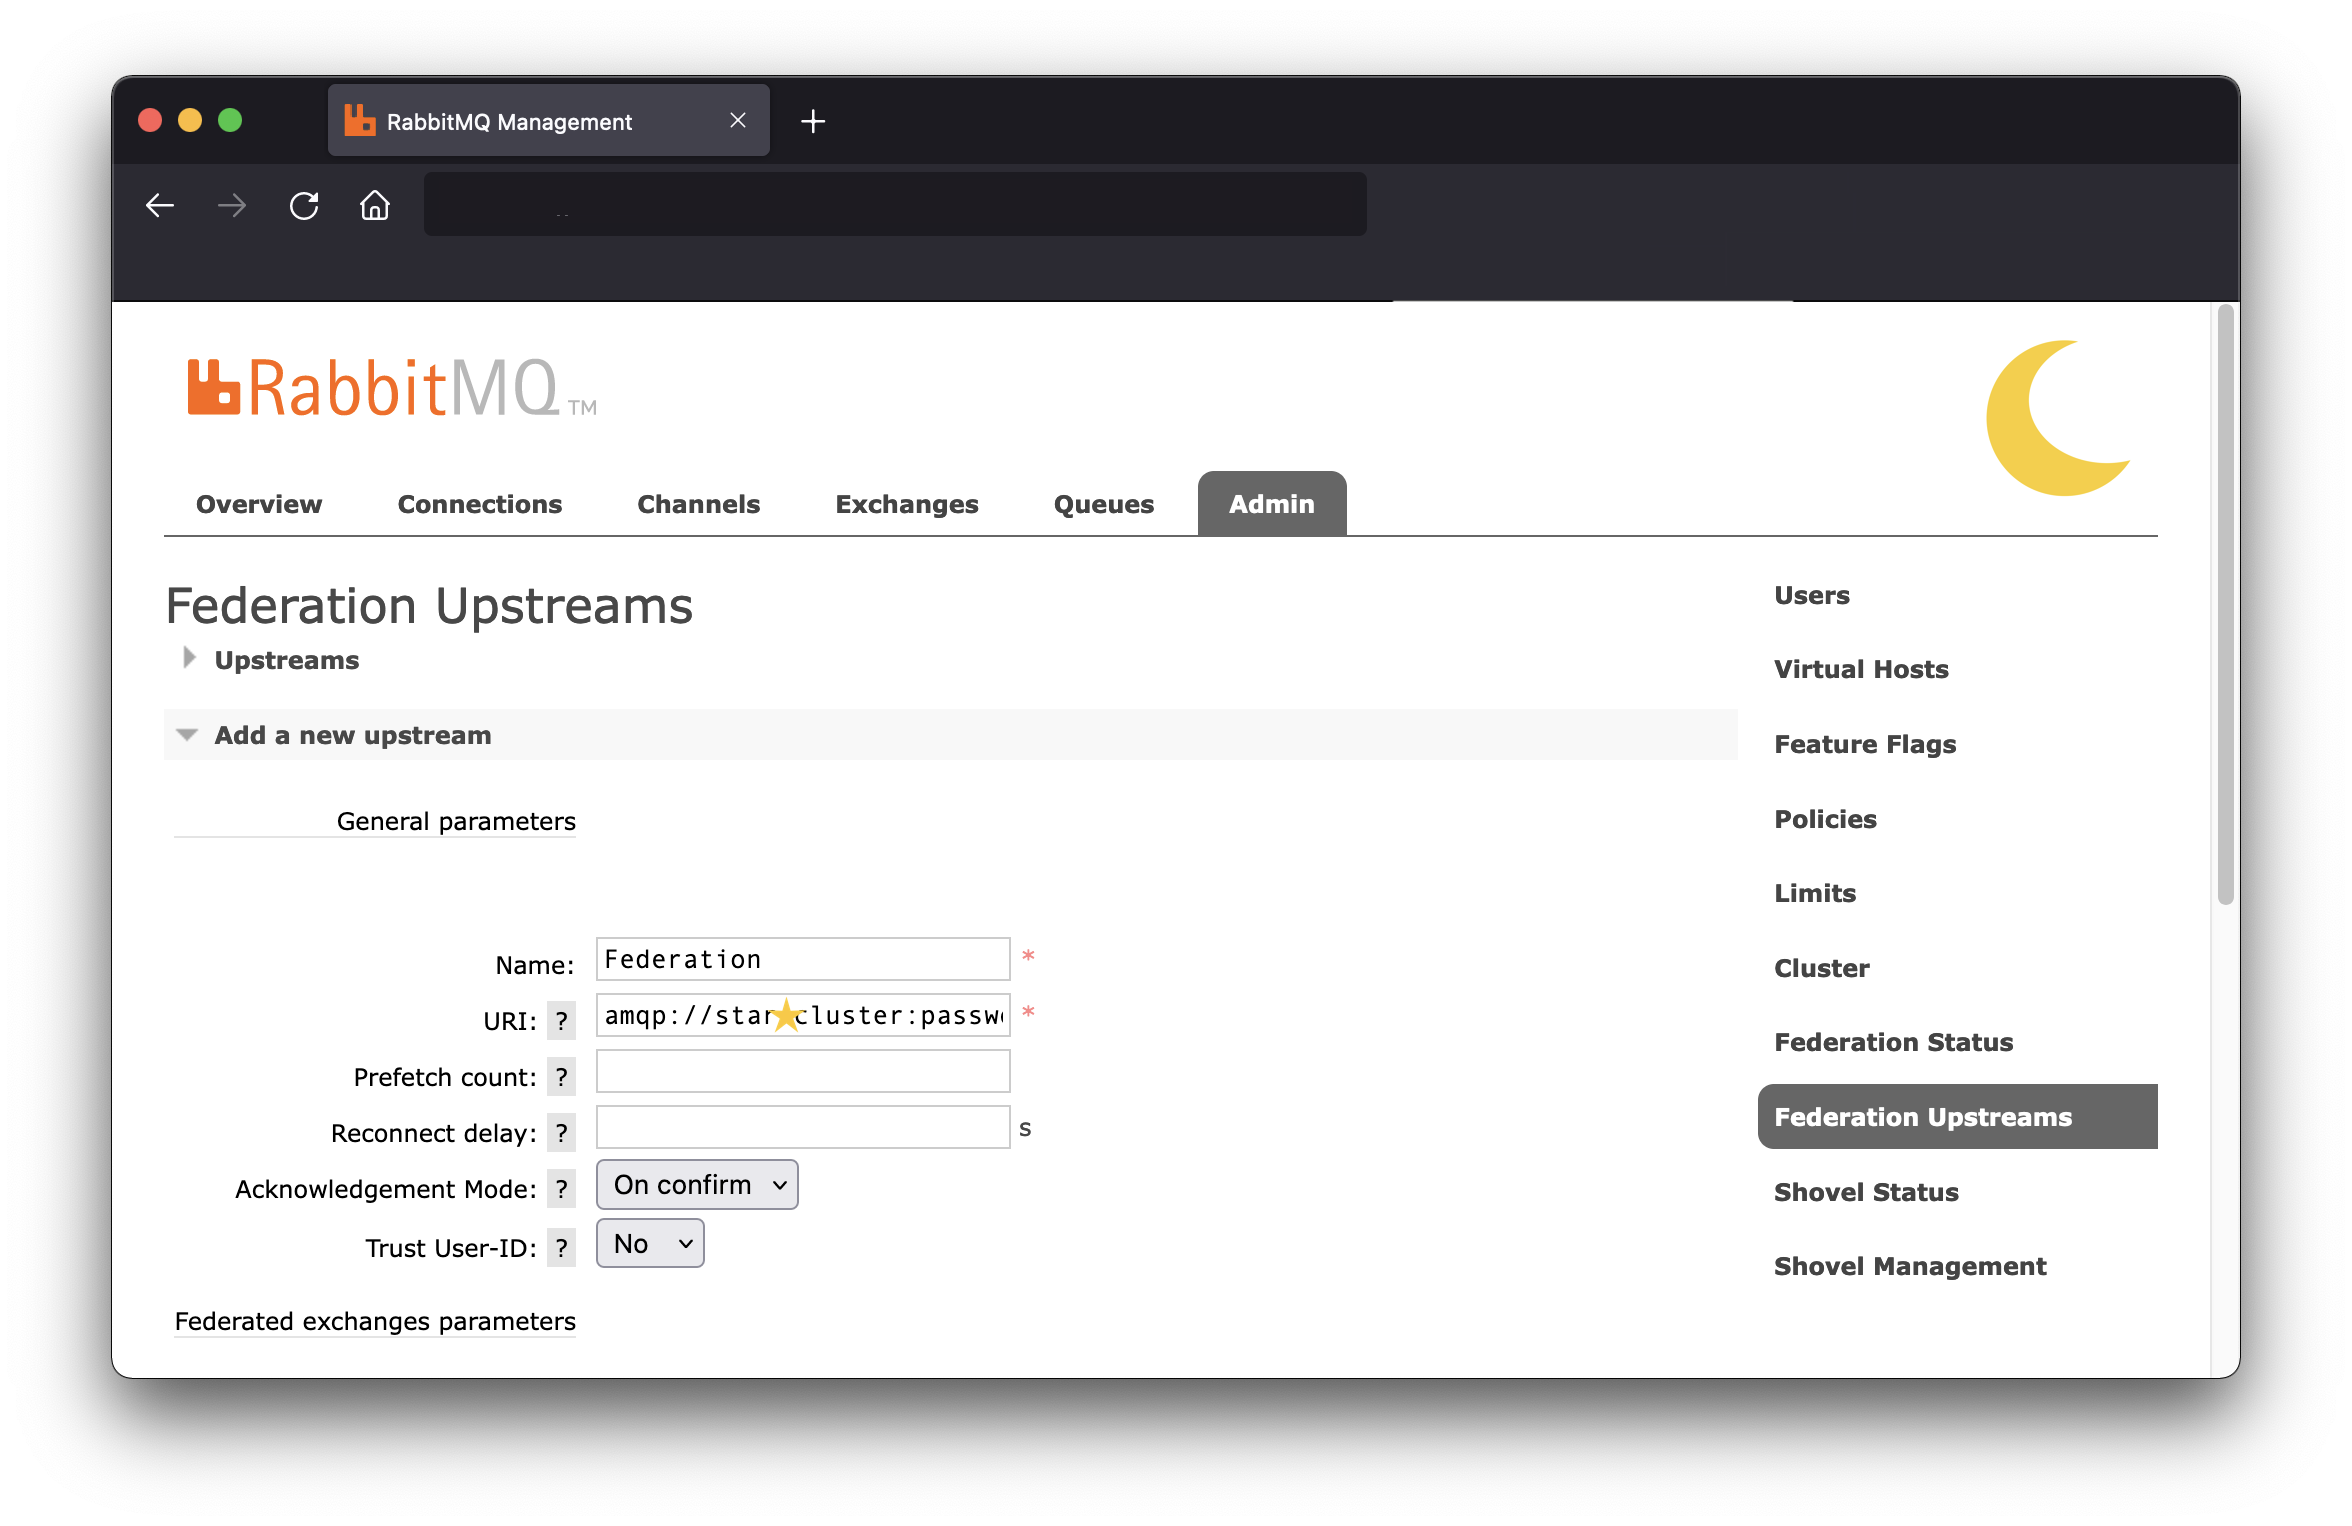The height and width of the screenshot is (1526, 2352).
Task: Open Policies in the sidebar
Action: point(1825,819)
